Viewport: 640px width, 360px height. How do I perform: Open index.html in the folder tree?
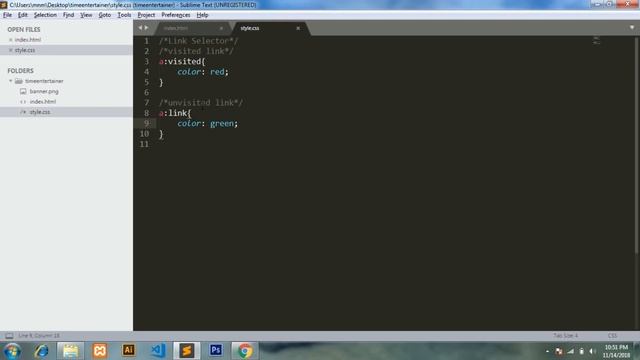[x=42, y=102]
